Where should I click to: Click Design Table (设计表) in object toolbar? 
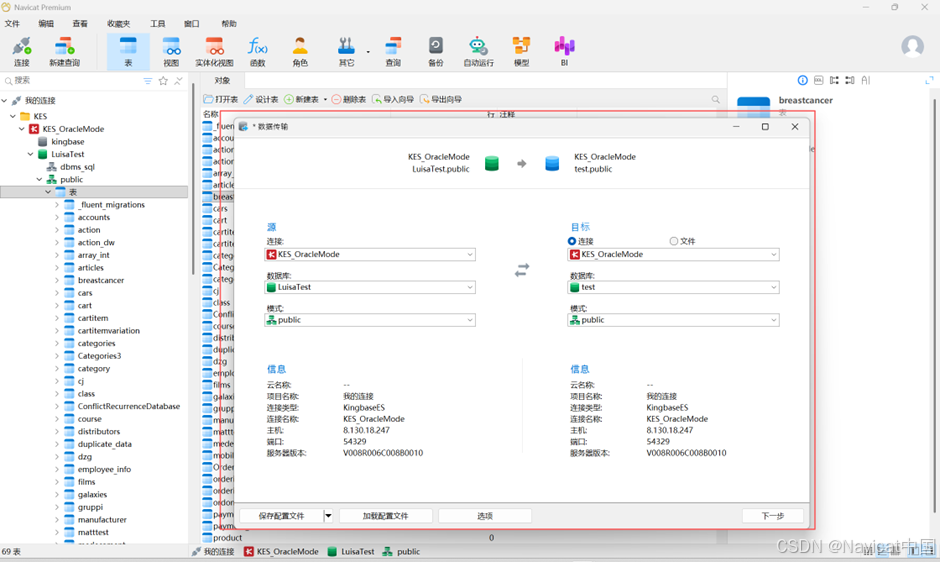pos(261,100)
